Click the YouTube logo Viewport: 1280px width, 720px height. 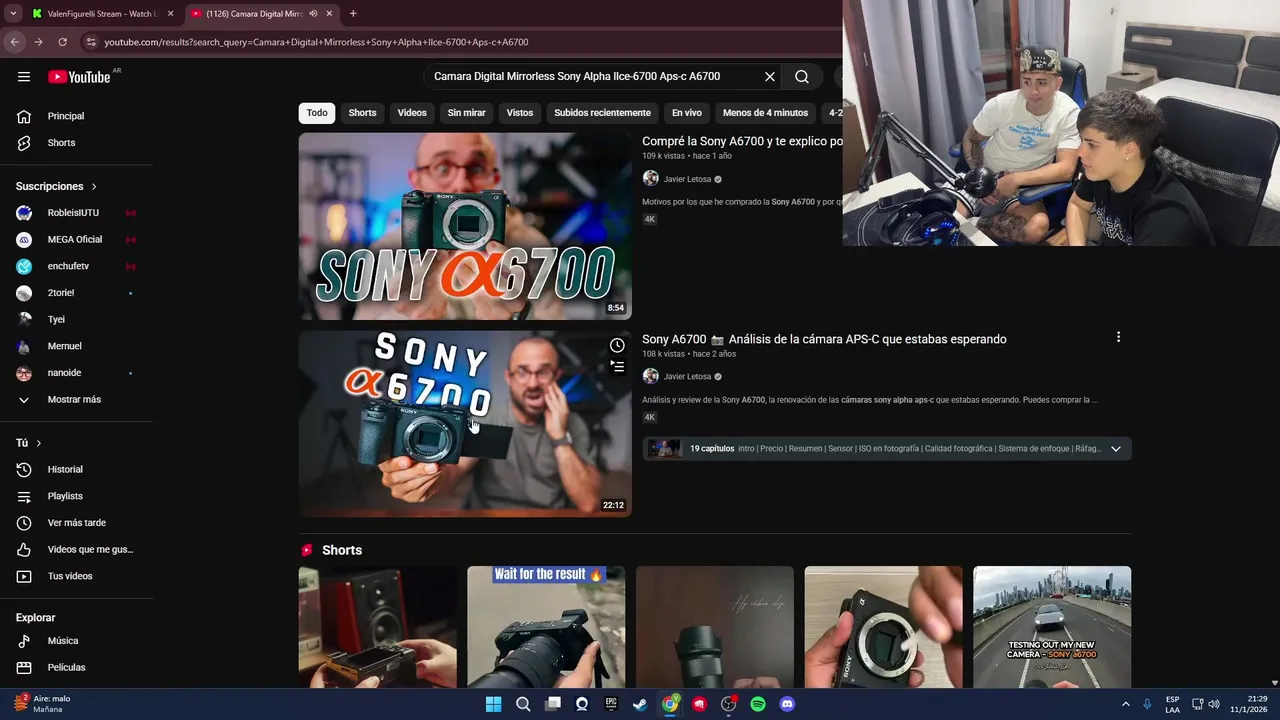click(79, 77)
